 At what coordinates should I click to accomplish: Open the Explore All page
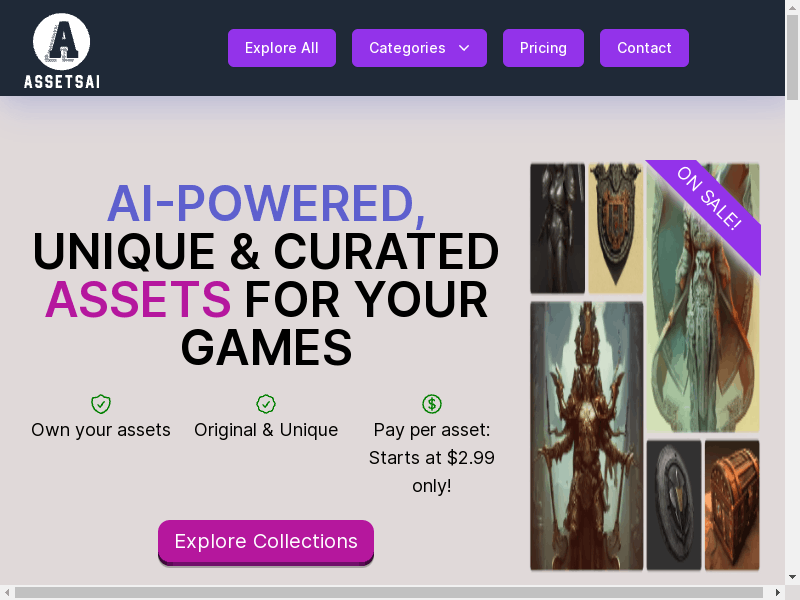(x=282, y=48)
